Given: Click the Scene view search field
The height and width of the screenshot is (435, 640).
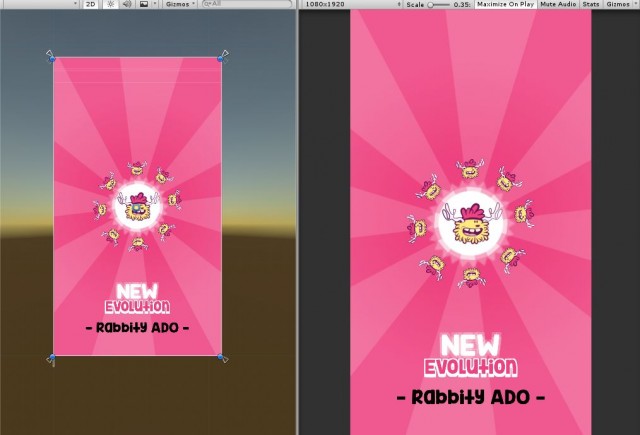Looking at the screenshot, I should pos(247,4).
